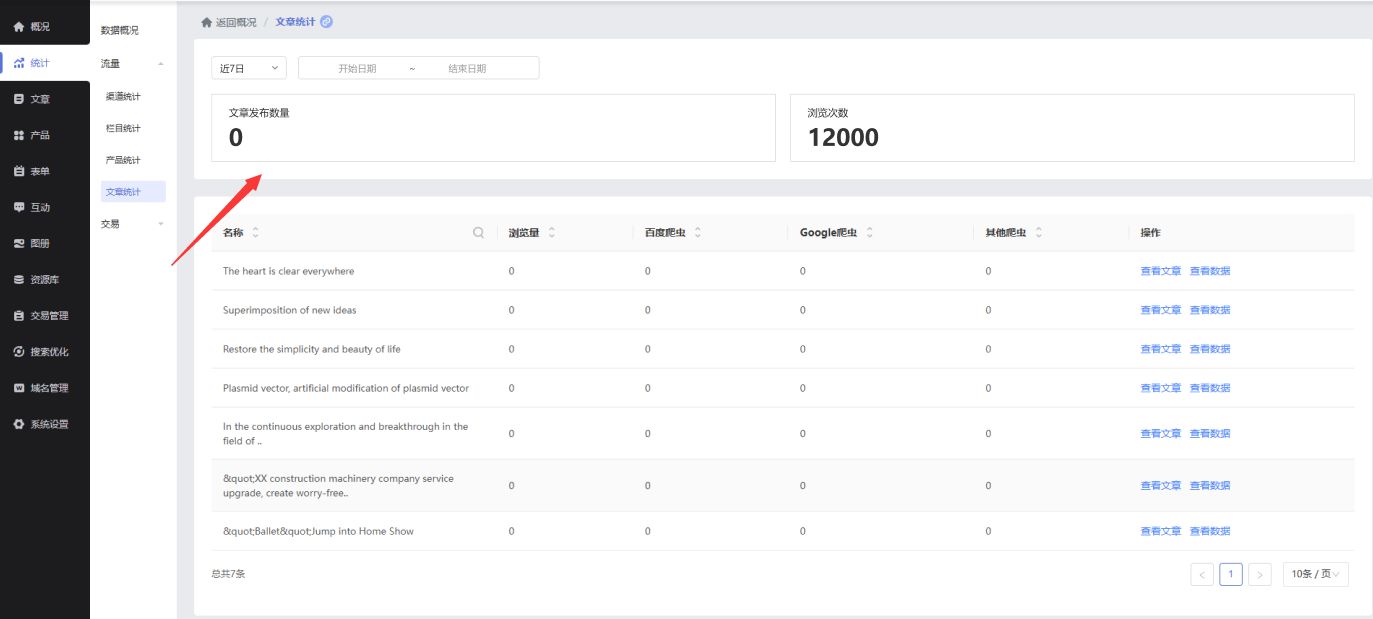Click 查看数据 for Ballet Jump into Home Show
This screenshot has width=1373, height=619.
1210,531
